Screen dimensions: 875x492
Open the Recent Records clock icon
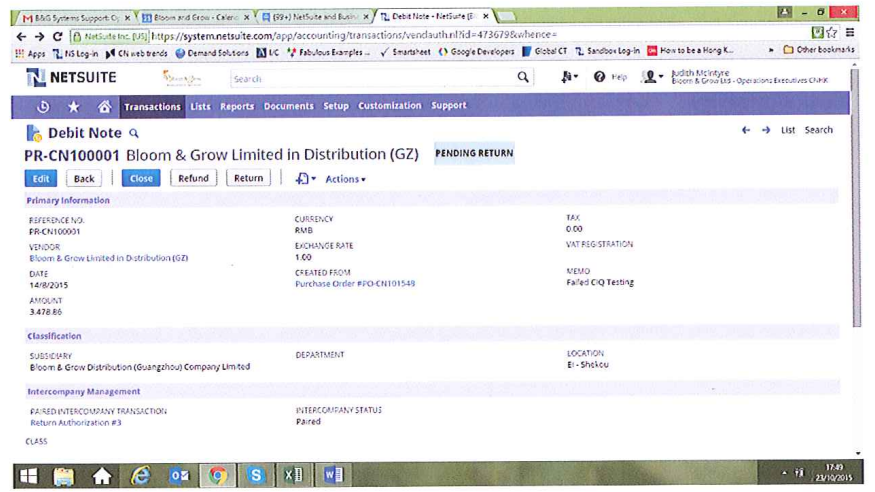coord(43,107)
